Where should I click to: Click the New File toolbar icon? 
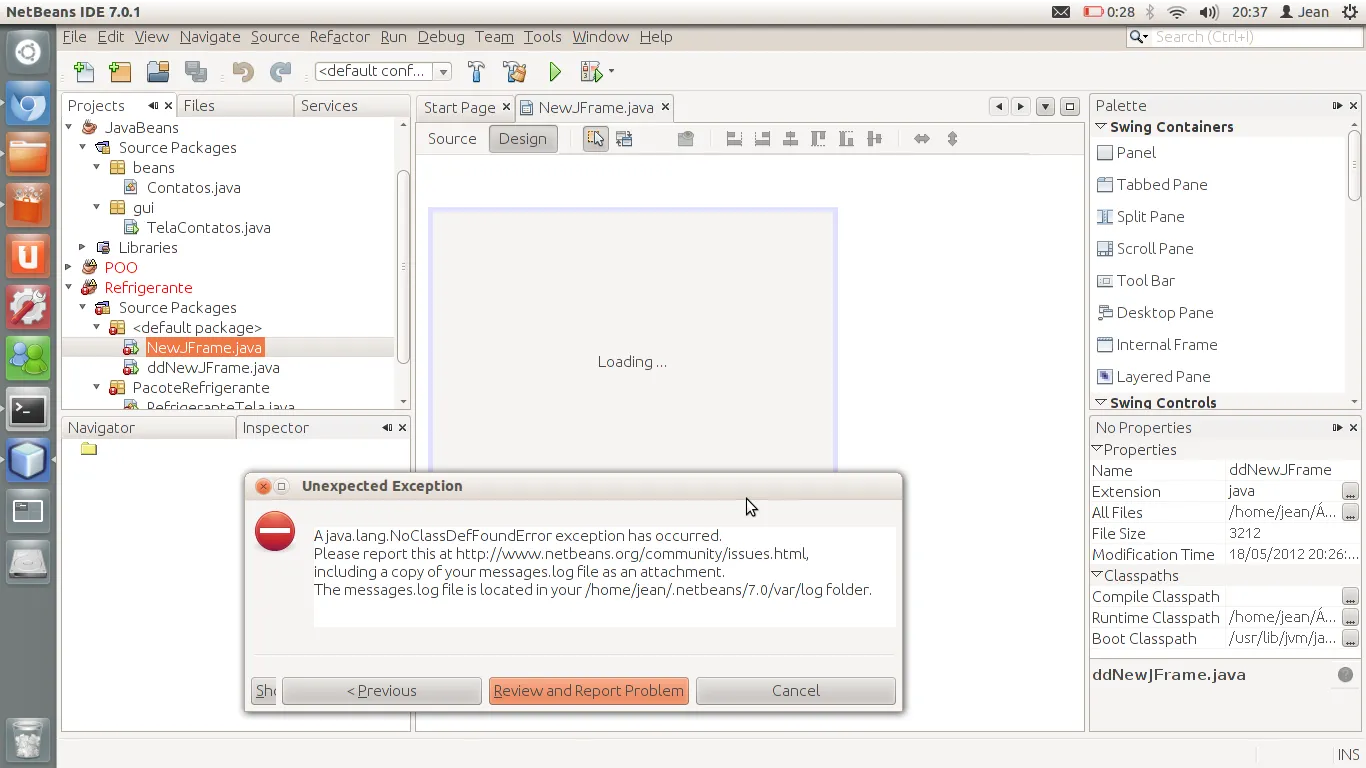[x=84, y=72]
